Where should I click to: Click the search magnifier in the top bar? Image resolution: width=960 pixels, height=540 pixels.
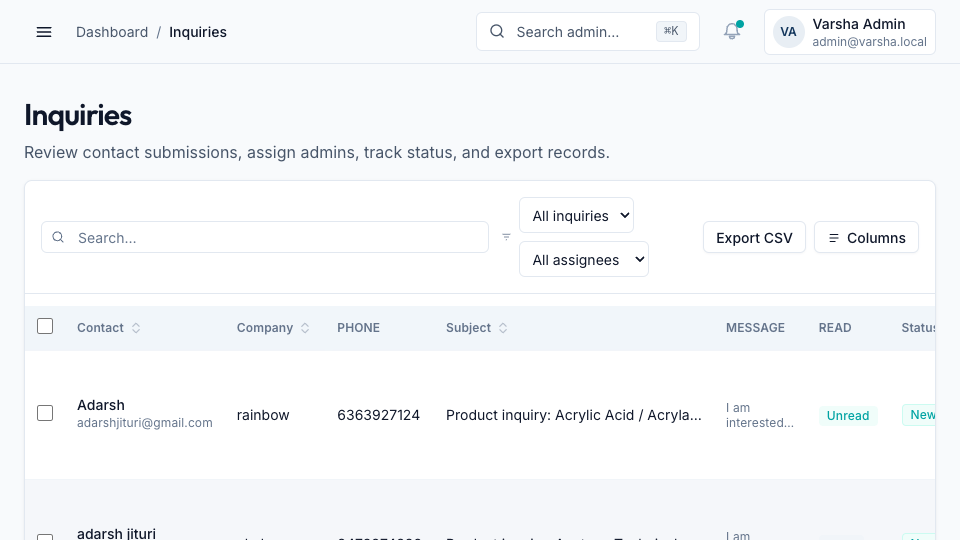[x=497, y=31]
